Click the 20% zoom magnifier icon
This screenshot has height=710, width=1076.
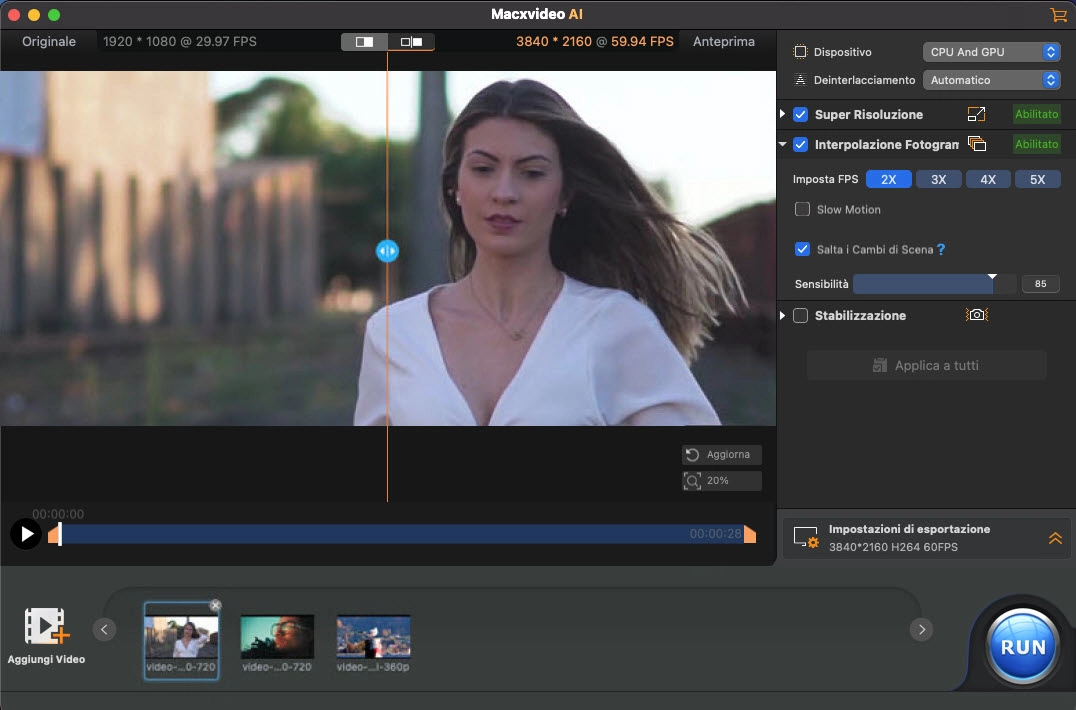[x=692, y=481]
